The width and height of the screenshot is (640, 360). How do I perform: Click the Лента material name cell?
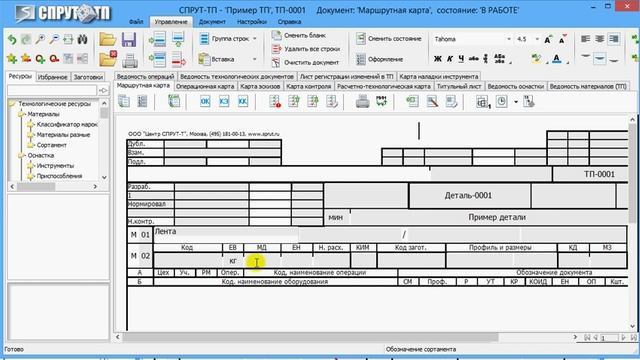tap(226, 234)
